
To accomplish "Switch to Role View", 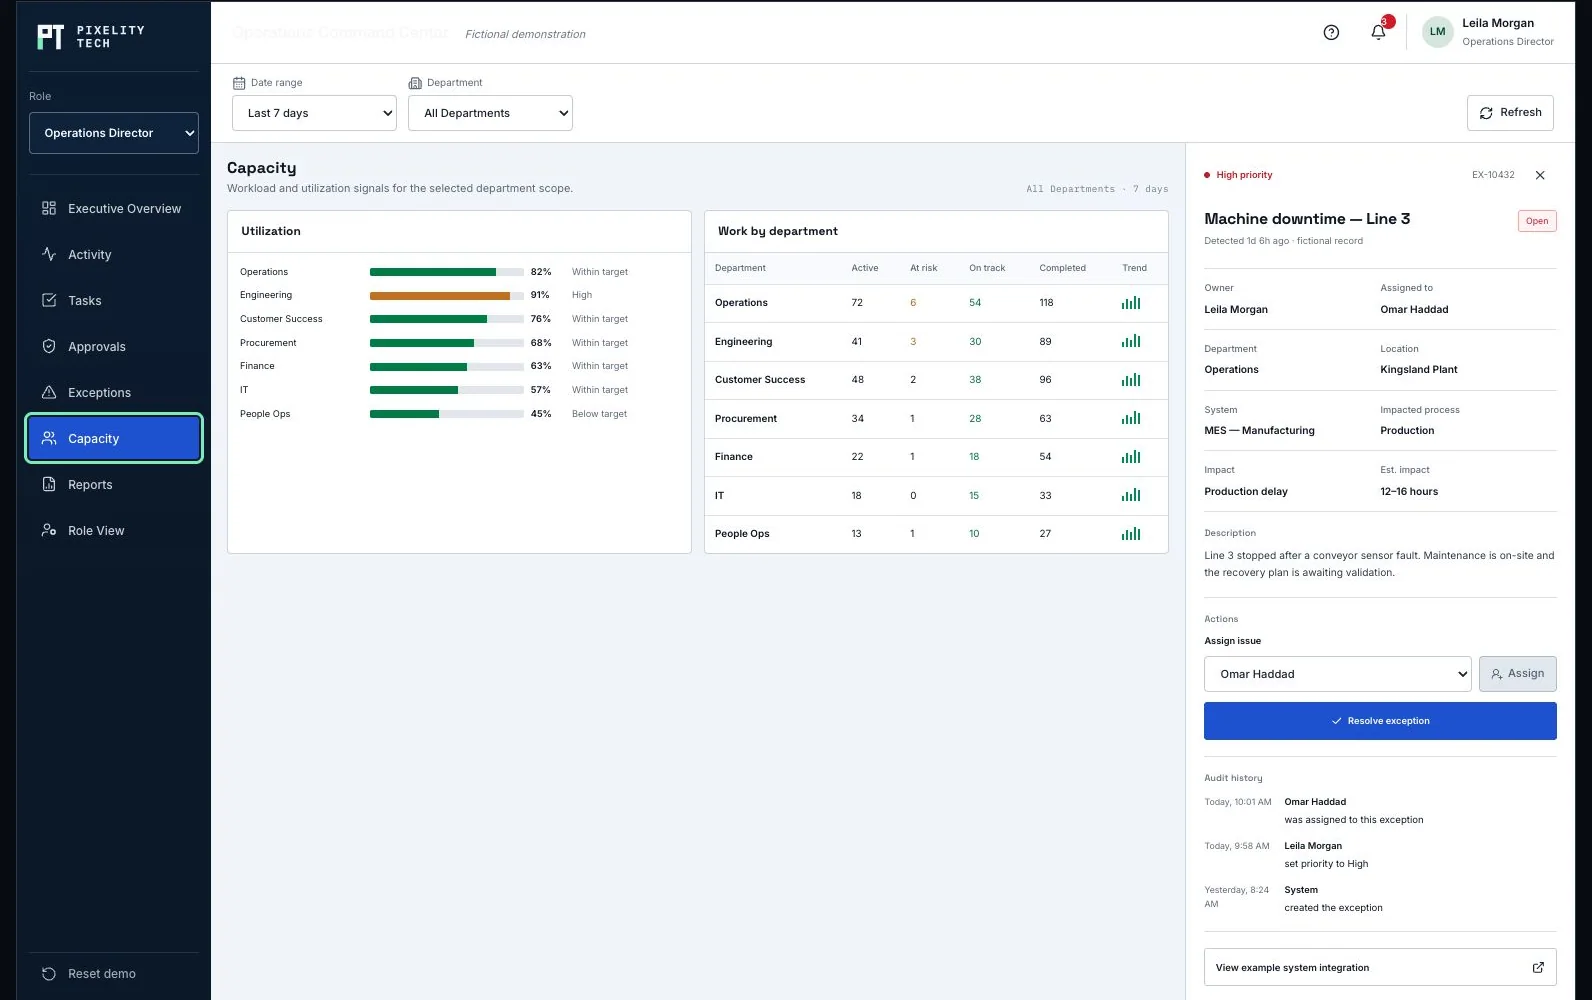I will click(114, 530).
